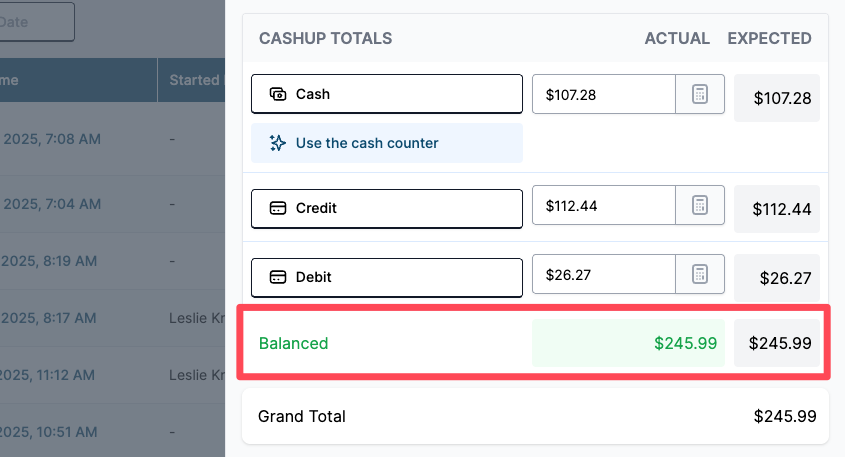This screenshot has height=457, width=845.
Task: Click the Debit actual amount field
Action: coord(604,274)
